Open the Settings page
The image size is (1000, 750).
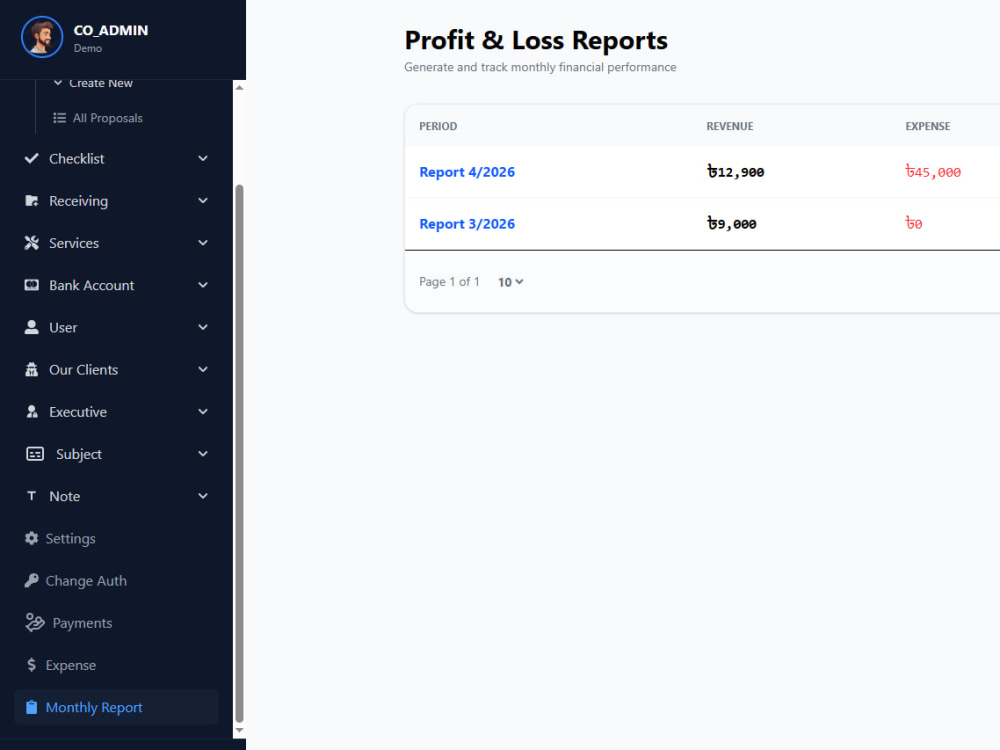pyautogui.click(x=70, y=538)
